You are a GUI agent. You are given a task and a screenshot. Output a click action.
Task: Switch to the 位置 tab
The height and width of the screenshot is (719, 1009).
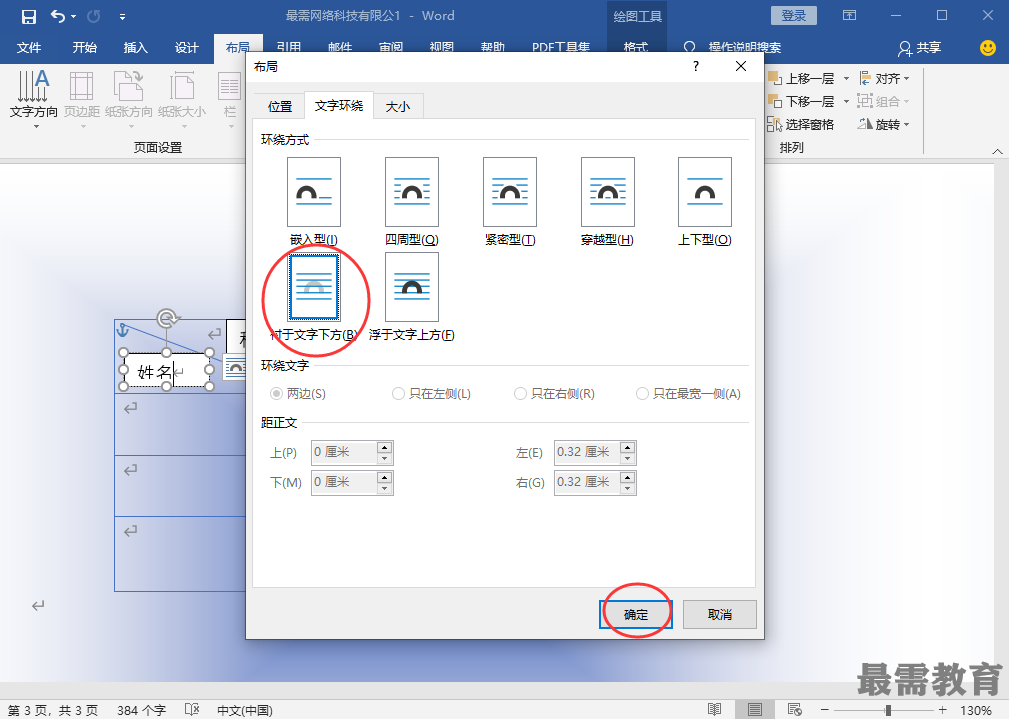click(280, 107)
